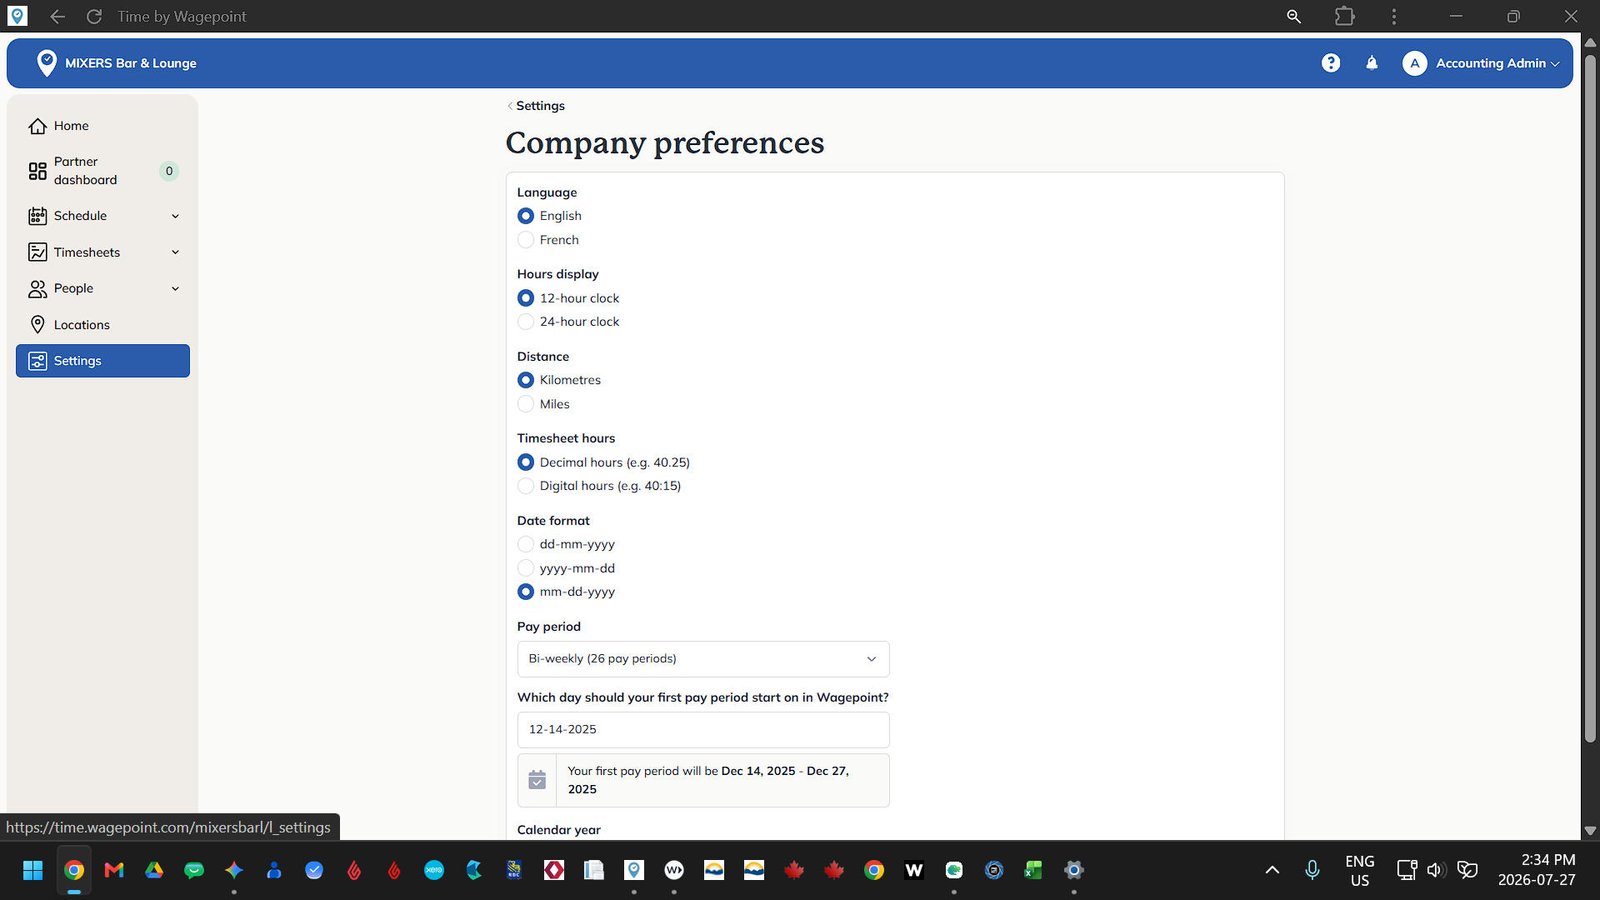Screen dimensions: 1600x900
Task: Click the MIXERS Bar & Lounge company name
Action: 131,63
